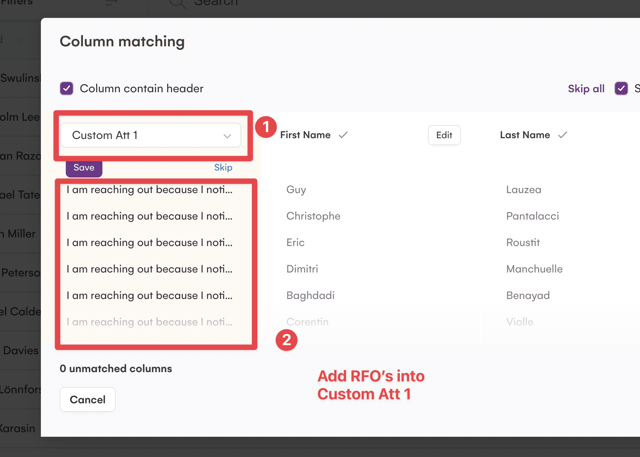This screenshot has height=457, width=640.
Task: Select the First Name column header
Action: pos(305,135)
